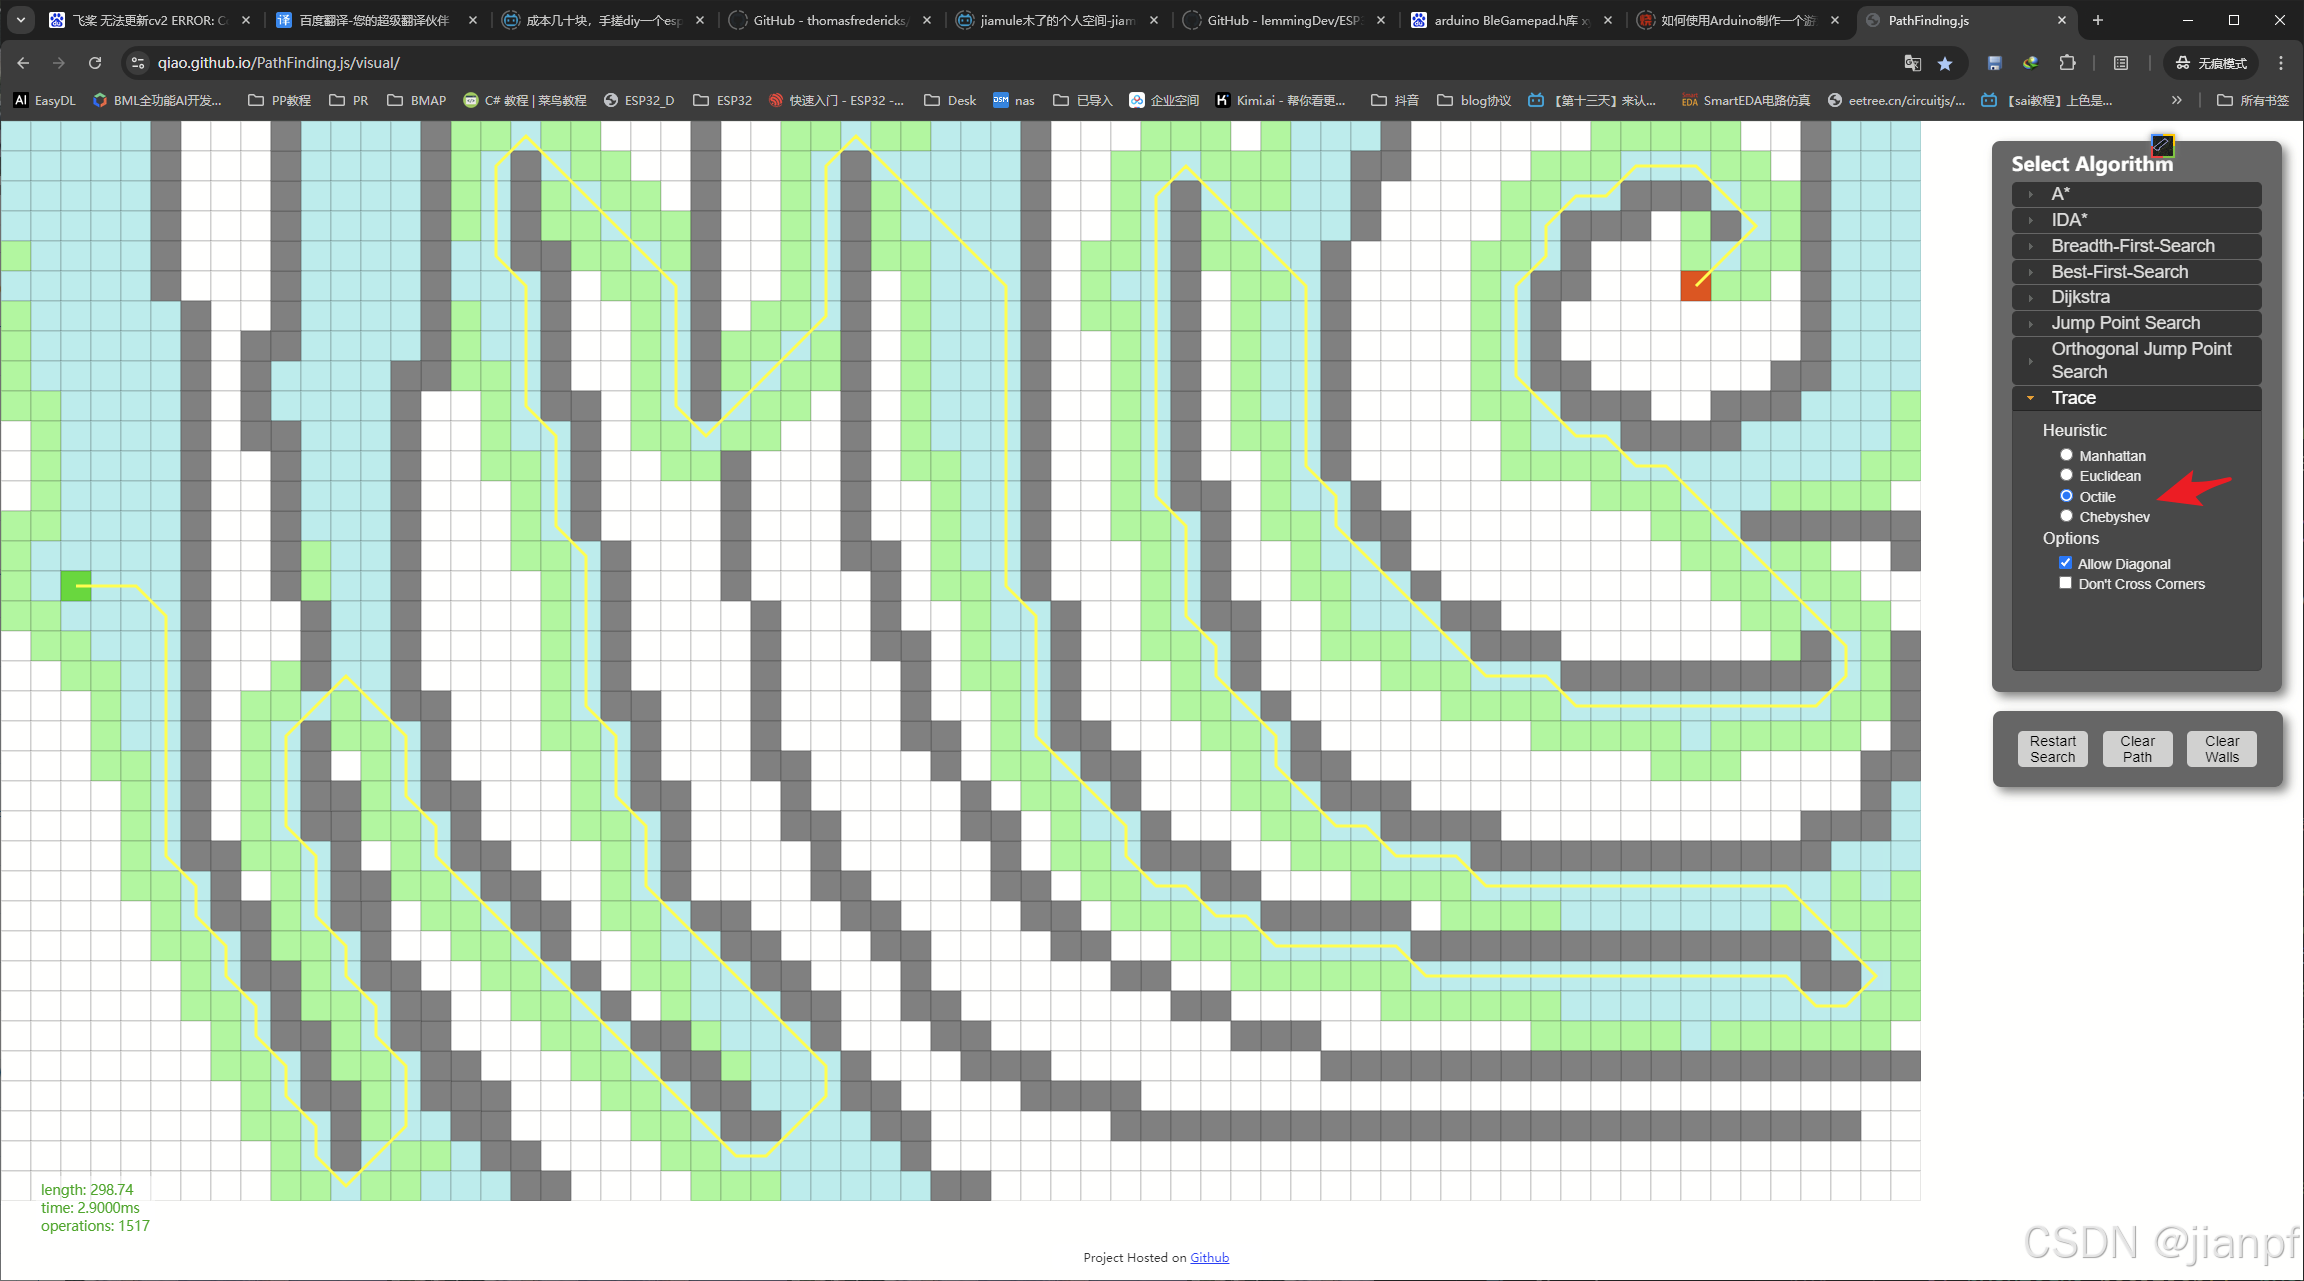
Task: Select the Manhattan heuristic radio button
Action: tap(2066, 455)
